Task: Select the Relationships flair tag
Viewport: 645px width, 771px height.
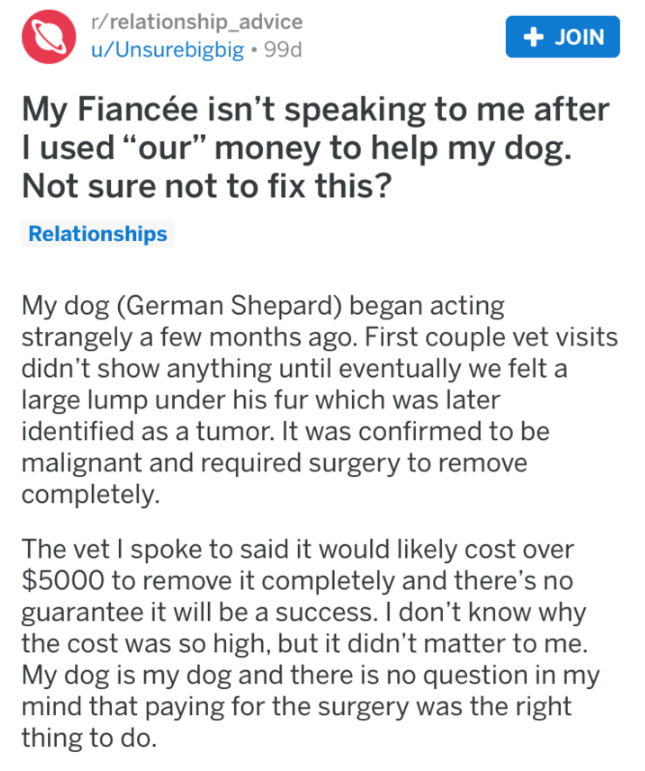Action: coord(97,234)
